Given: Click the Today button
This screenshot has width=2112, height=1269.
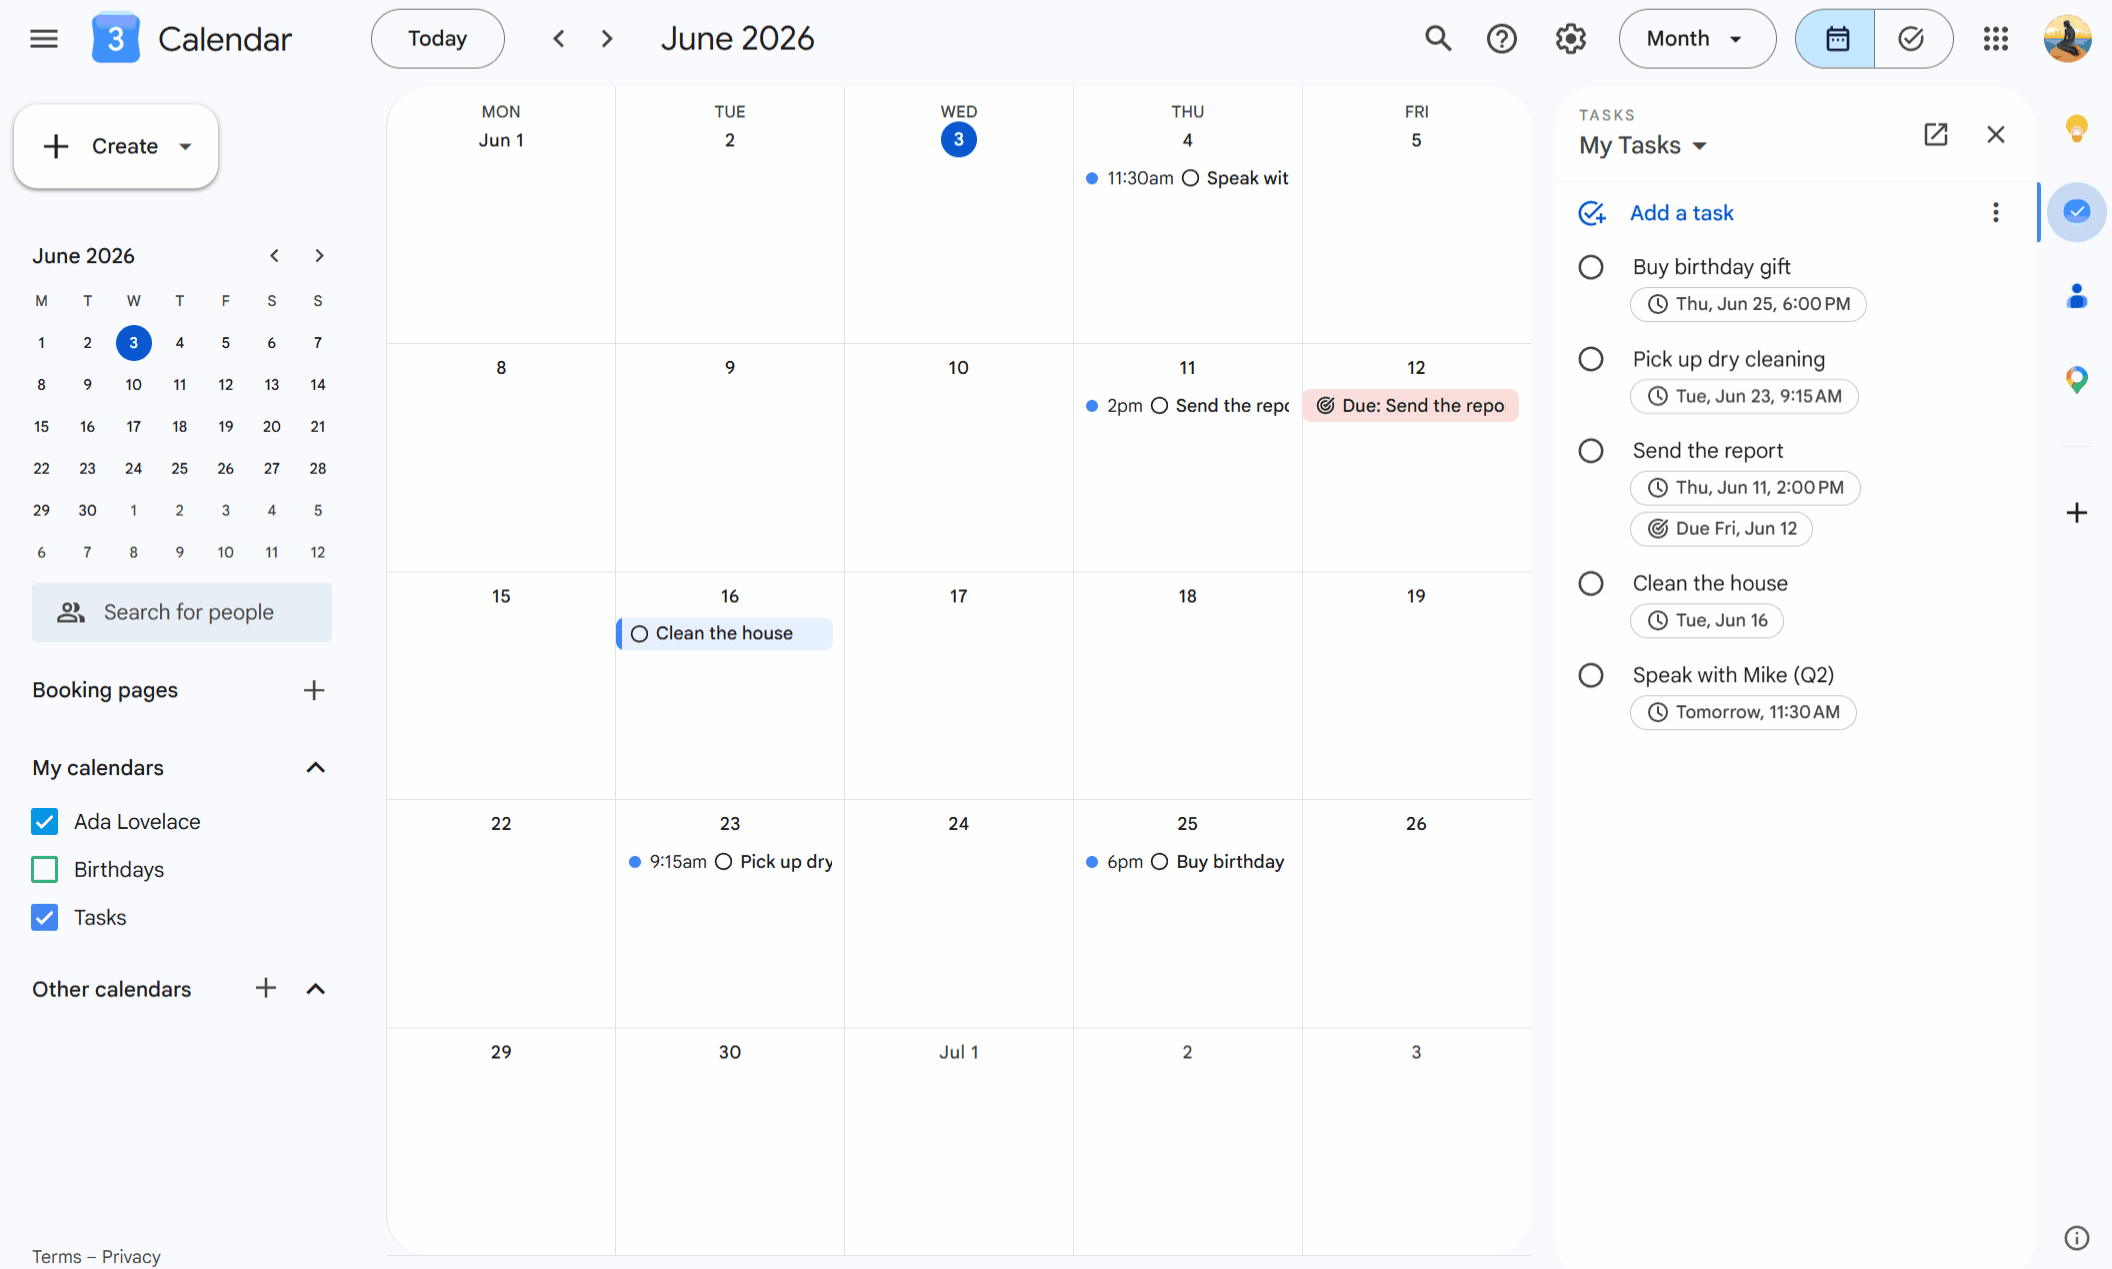Looking at the screenshot, I should tap(438, 39).
